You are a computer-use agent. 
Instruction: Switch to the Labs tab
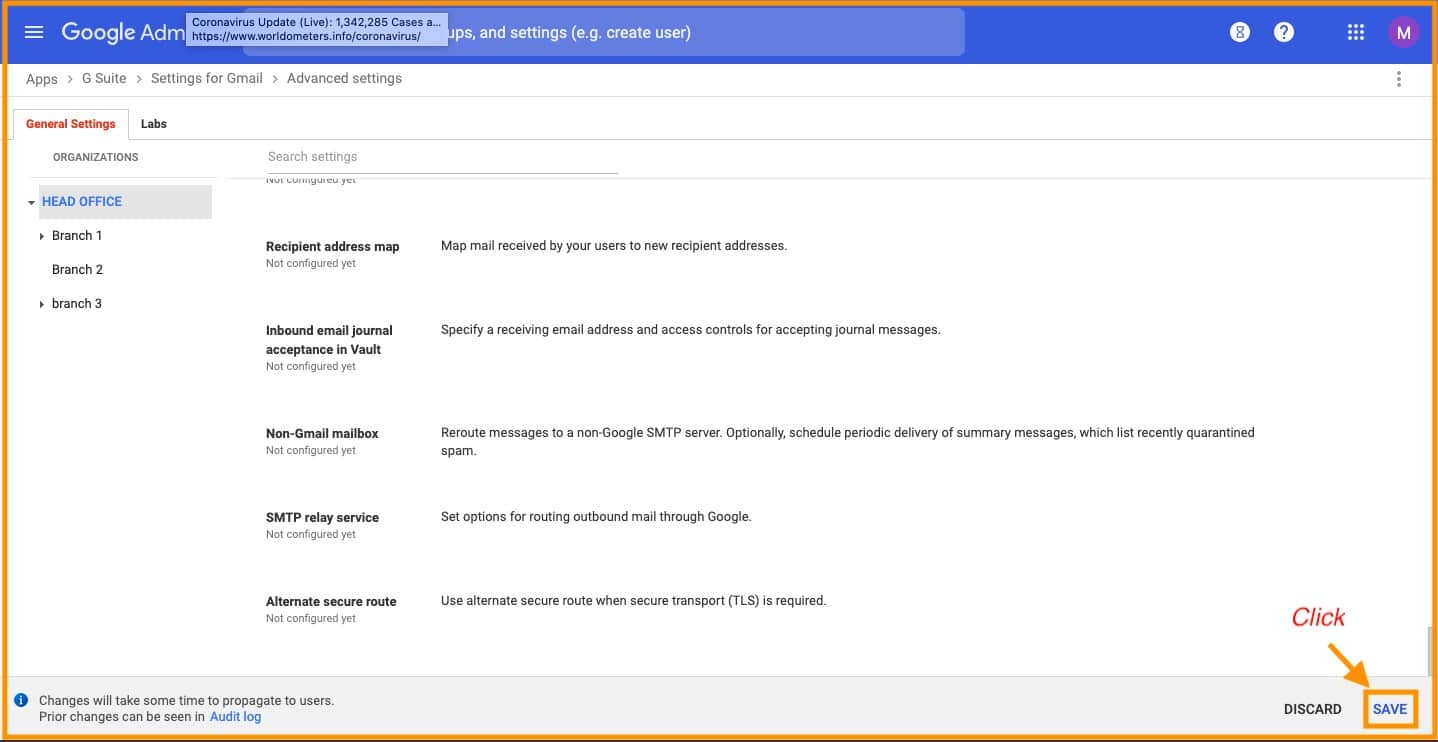[x=154, y=124]
